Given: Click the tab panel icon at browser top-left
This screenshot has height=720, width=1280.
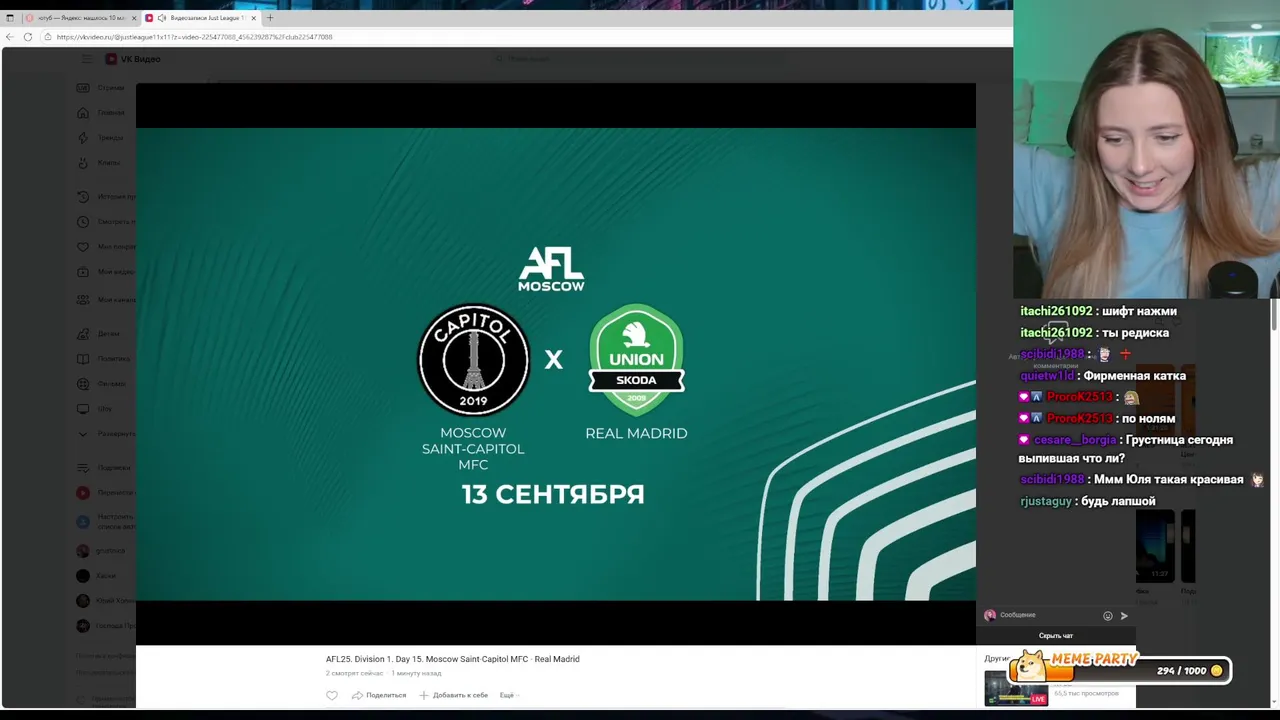Looking at the screenshot, I should pos(10,18).
